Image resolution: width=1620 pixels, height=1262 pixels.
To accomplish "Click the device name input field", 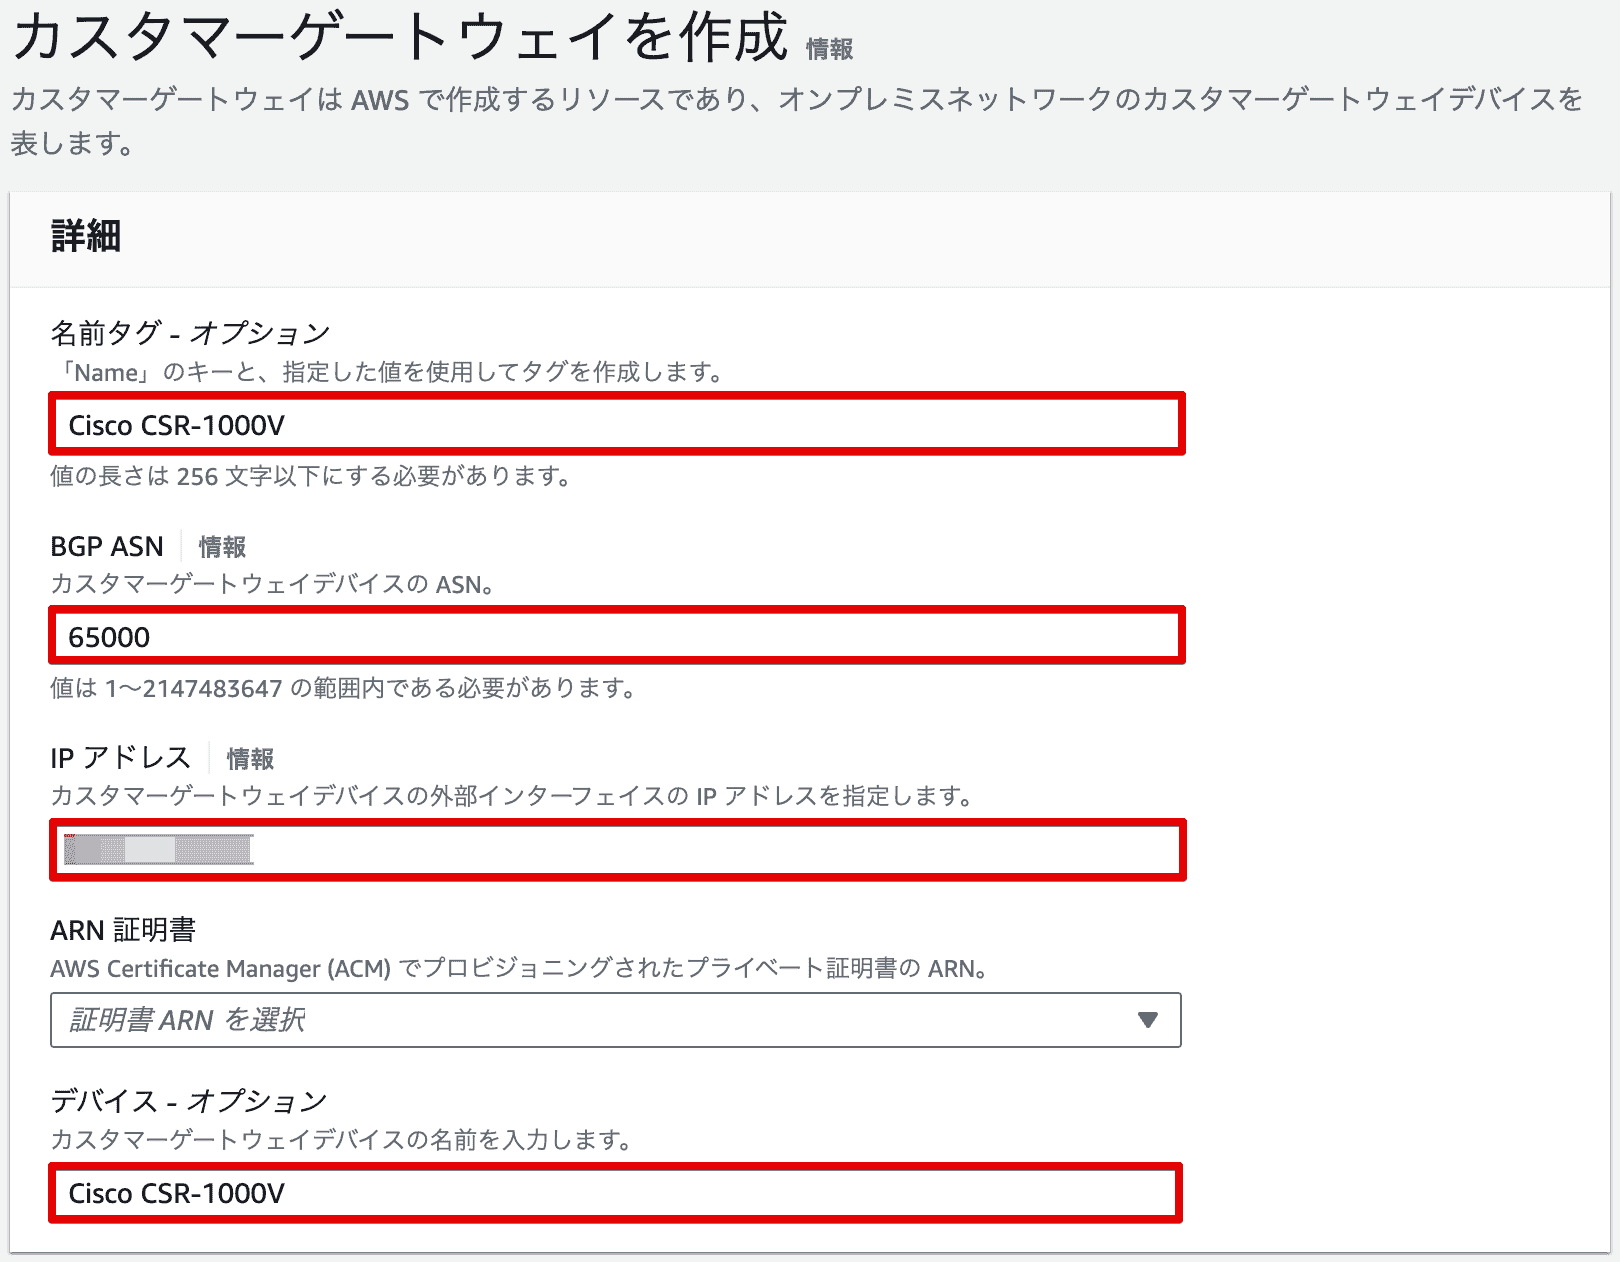I will pos(616,1192).
